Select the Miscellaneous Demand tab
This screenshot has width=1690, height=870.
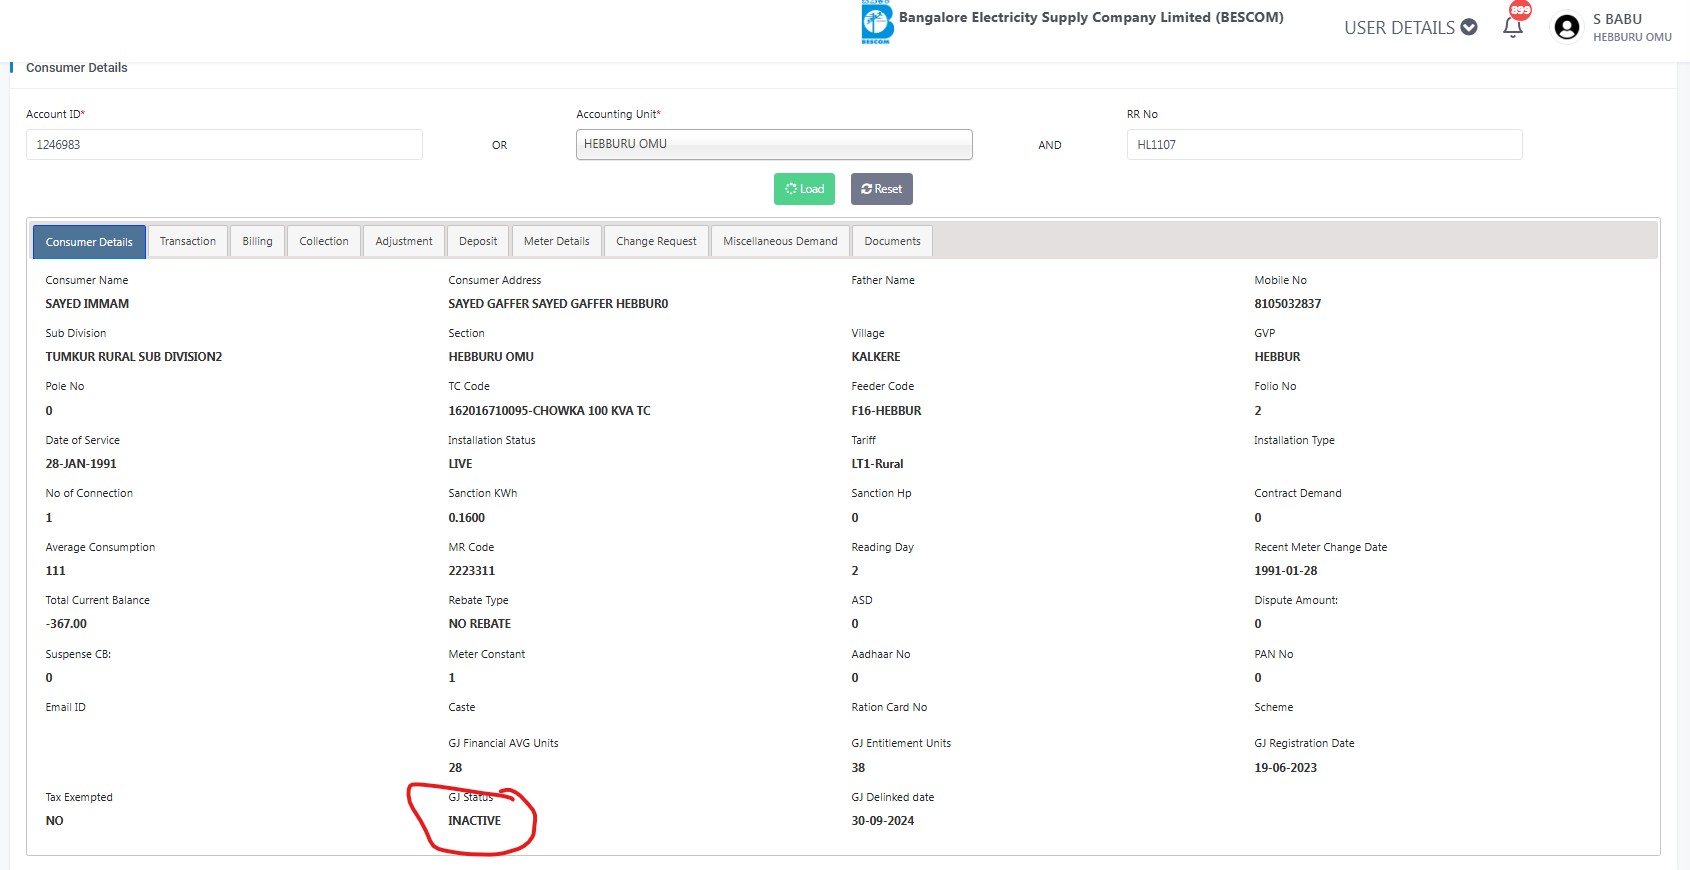coord(780,241)
